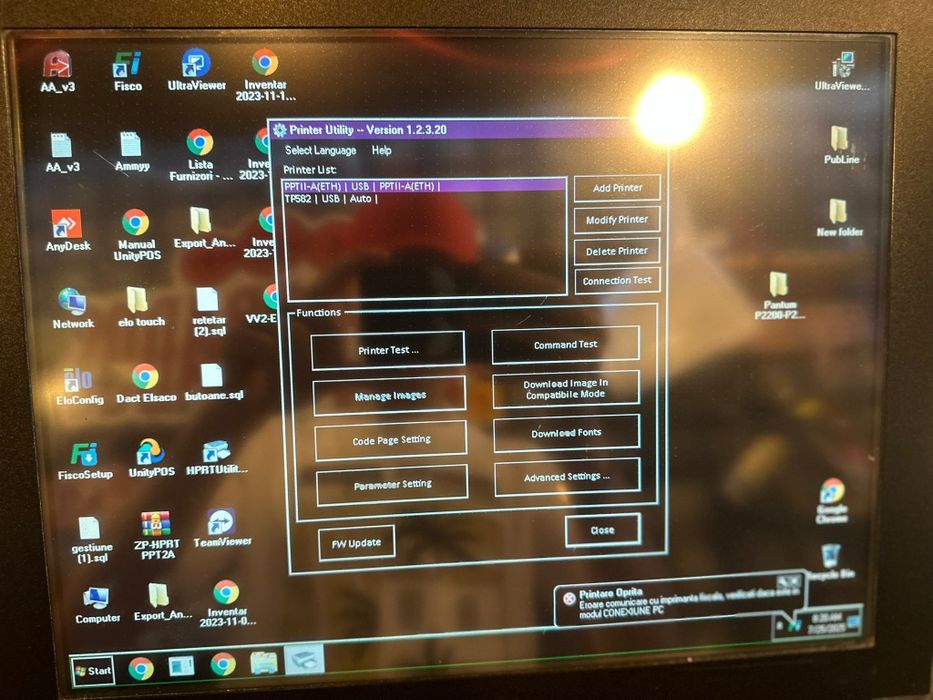Open the HPRTUtilit... shortcut
The height and width of the screenshot is (700, 933).
(217, 458)
